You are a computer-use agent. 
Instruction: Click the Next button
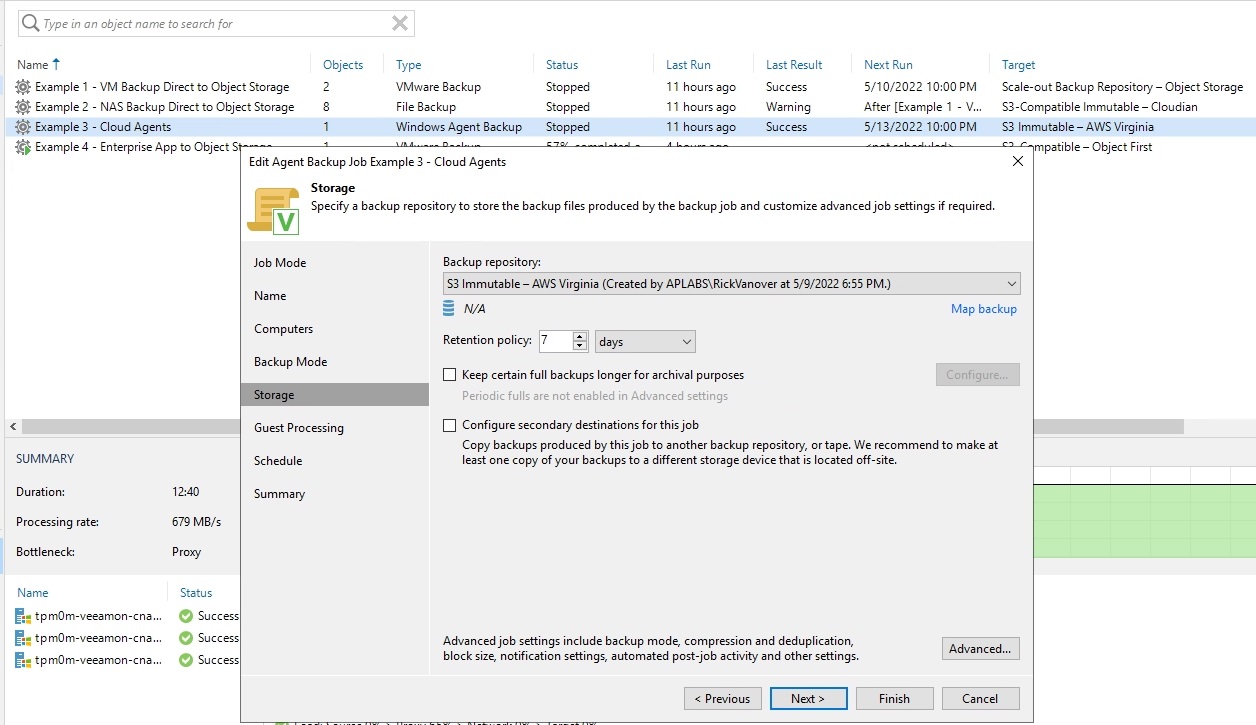[808, 699]
